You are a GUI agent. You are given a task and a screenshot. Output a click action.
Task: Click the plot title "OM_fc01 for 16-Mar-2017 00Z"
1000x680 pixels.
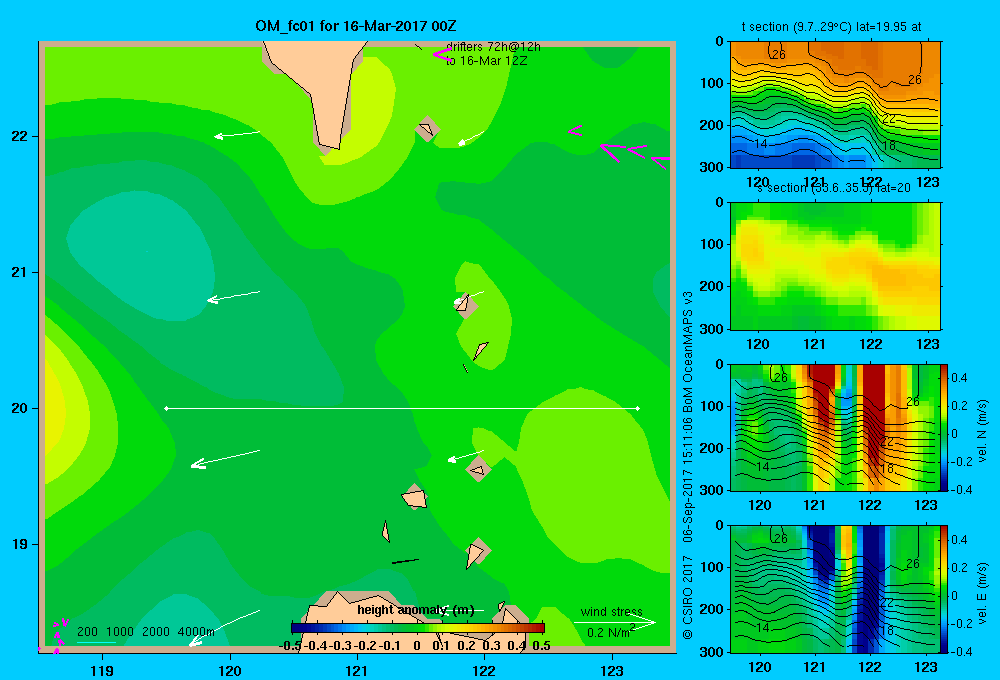point(355,26)
